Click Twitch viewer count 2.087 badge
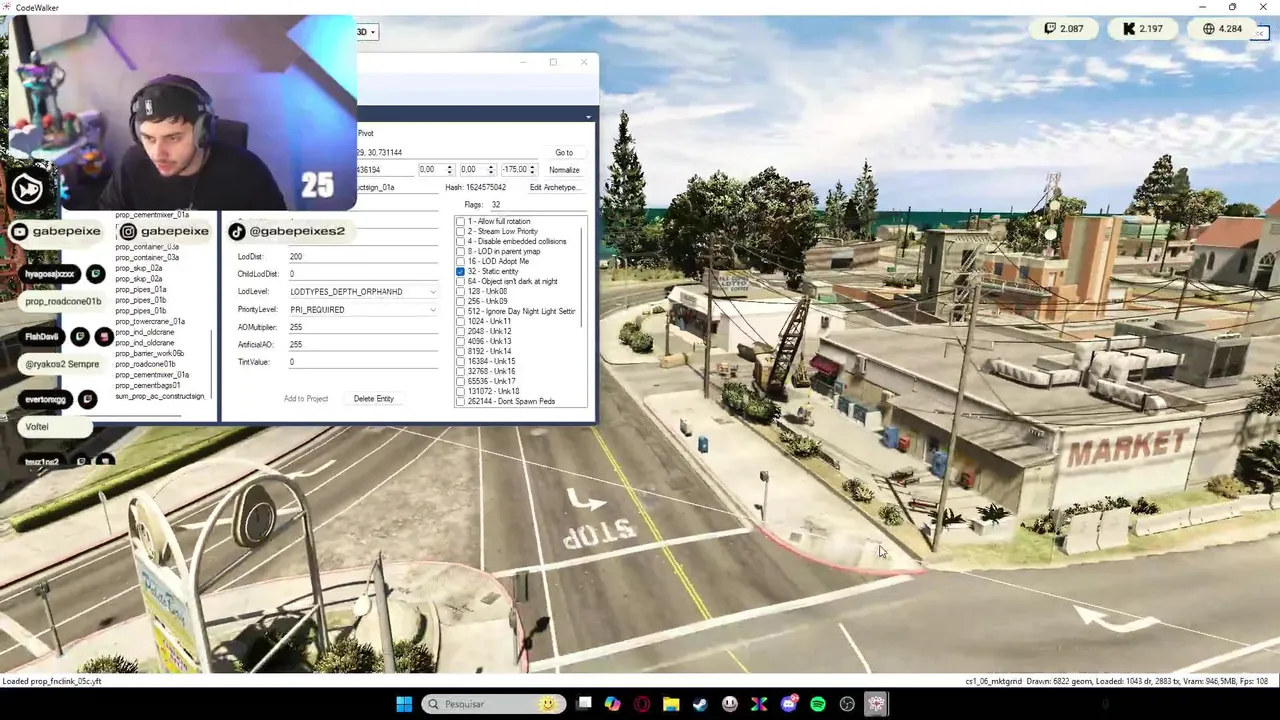 [1064, 28]
